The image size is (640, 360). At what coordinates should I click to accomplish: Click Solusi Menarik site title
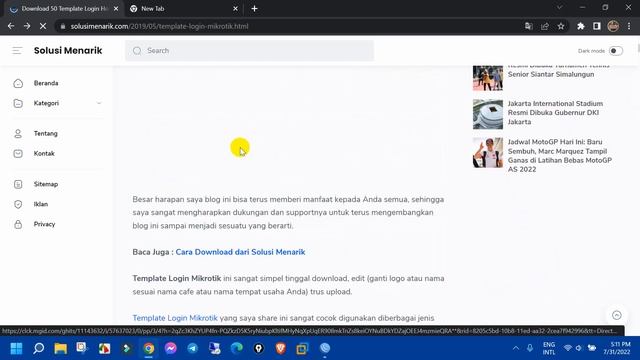(x=68, y=51)
